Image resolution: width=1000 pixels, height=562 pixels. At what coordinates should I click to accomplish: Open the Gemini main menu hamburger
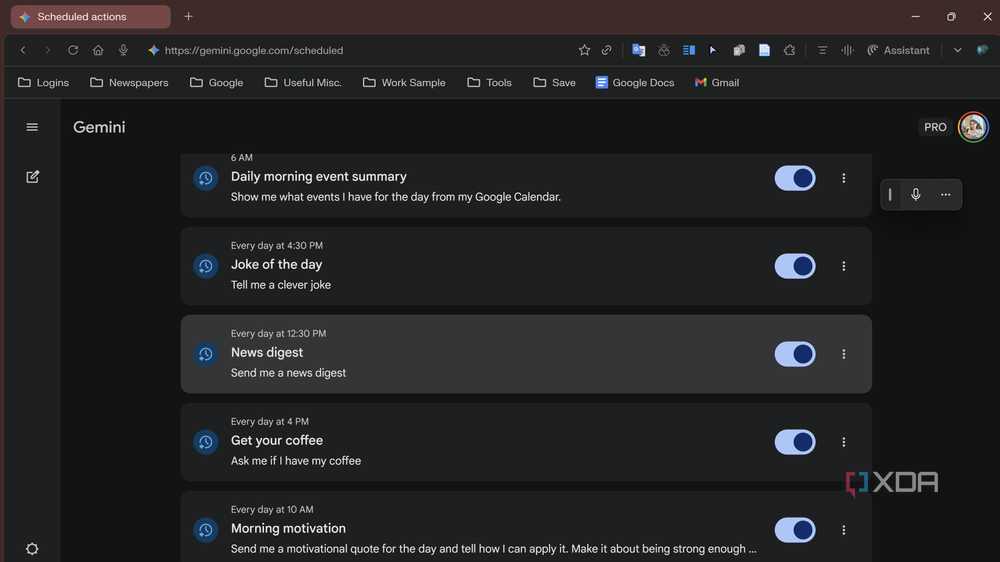32,127
